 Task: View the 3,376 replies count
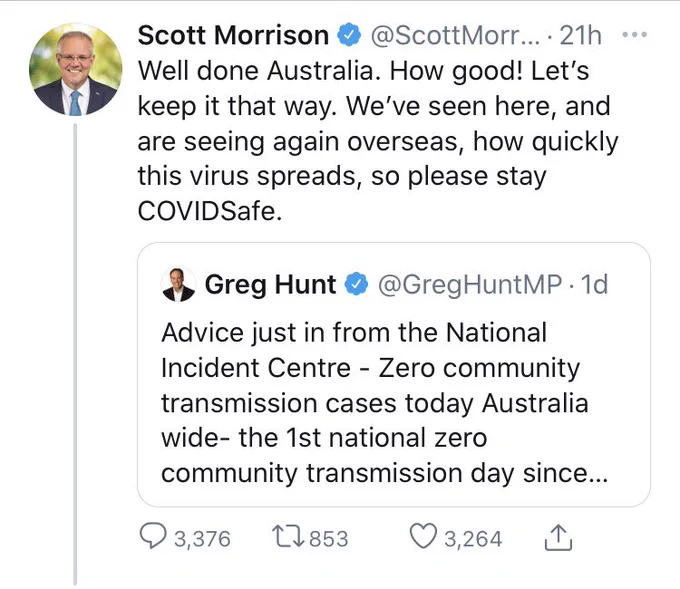(x=202, y=539)
